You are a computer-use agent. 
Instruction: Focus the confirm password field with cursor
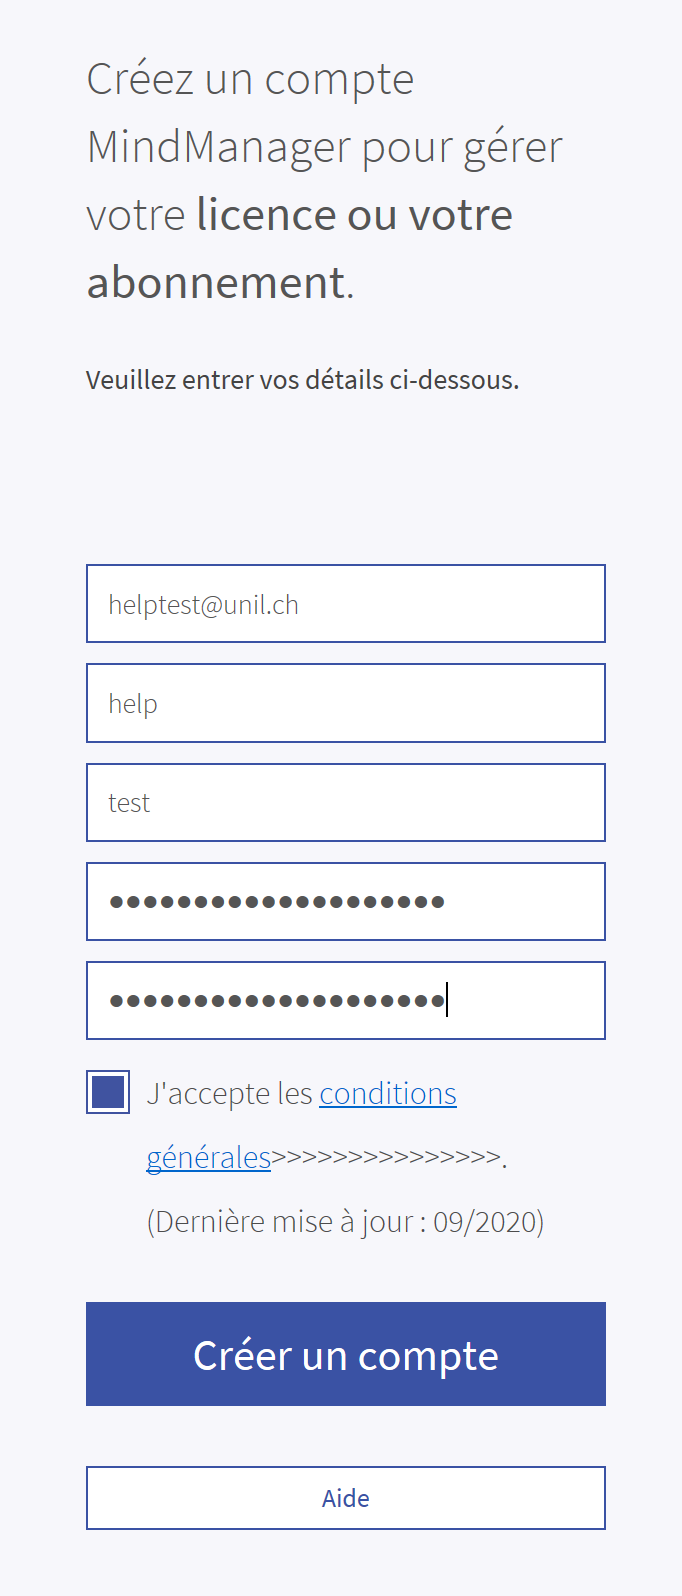(x=345, y=1000)
